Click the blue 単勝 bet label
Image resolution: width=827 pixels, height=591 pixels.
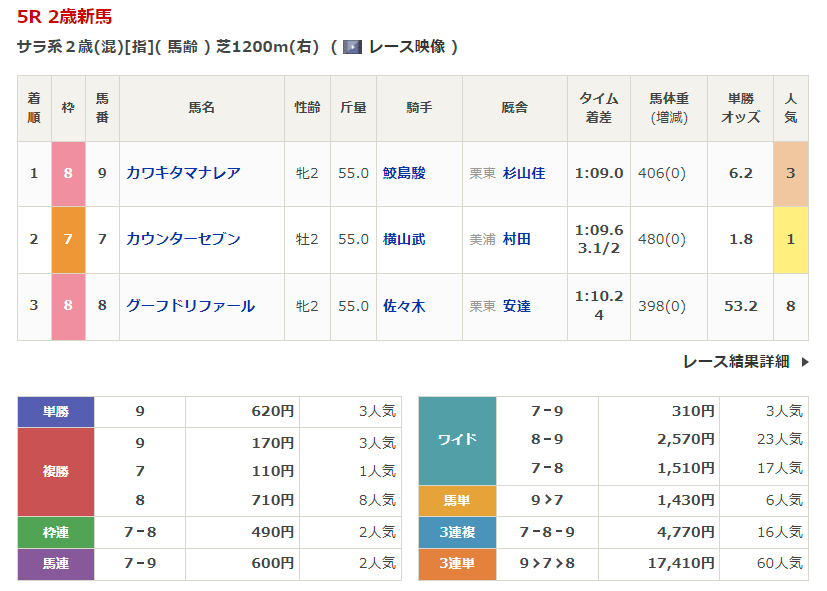(x=56, y=411)
